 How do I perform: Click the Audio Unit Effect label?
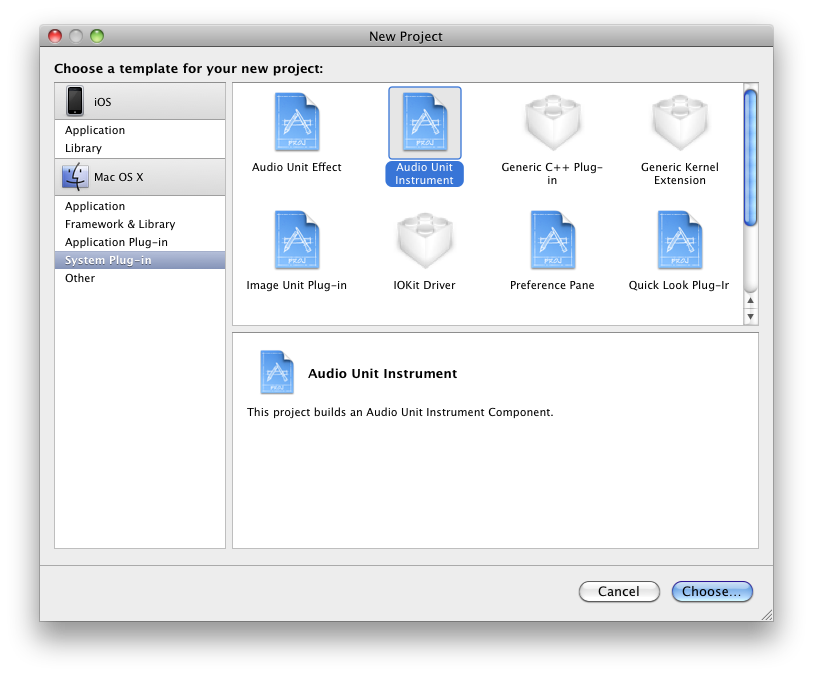pyautogui.click(x=297, y=167)
